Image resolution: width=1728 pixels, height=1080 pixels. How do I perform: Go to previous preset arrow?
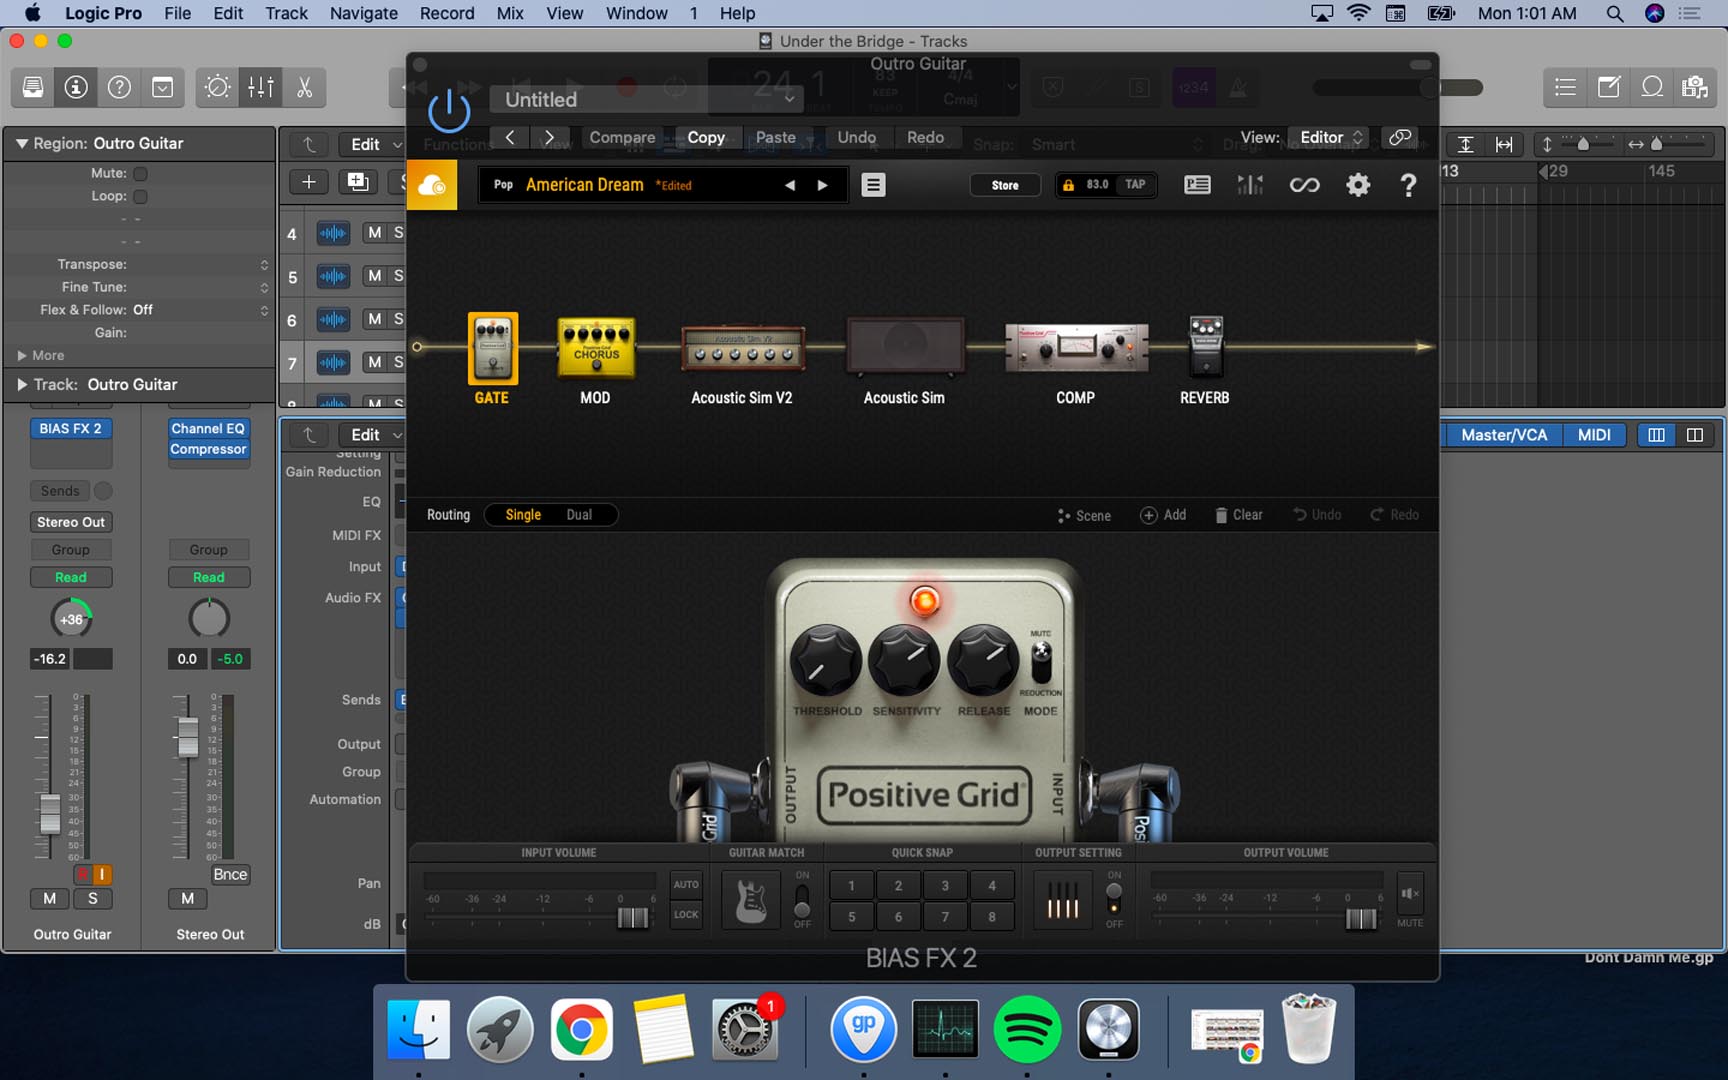(x=790, y=185)
